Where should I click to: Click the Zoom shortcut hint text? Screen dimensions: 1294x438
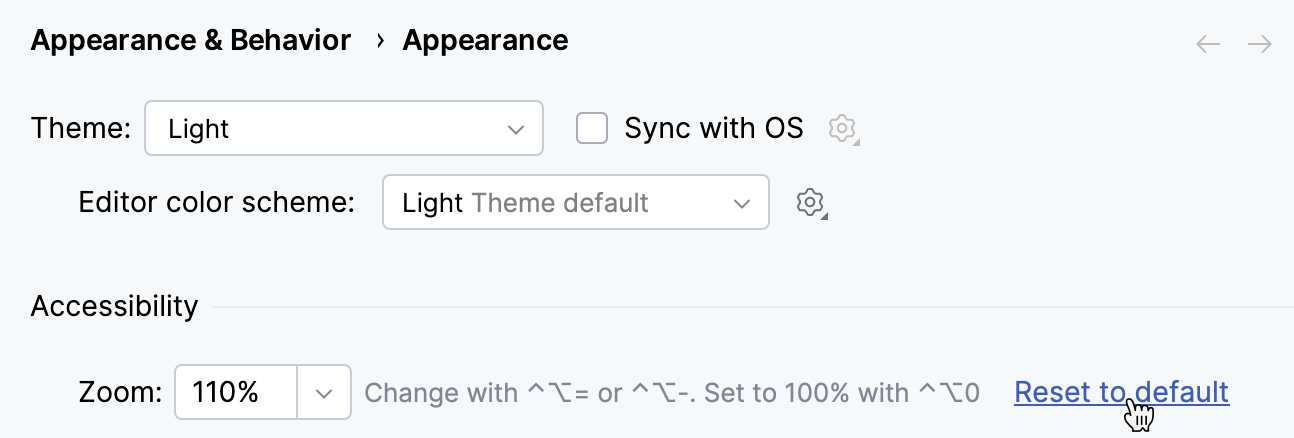671,392
